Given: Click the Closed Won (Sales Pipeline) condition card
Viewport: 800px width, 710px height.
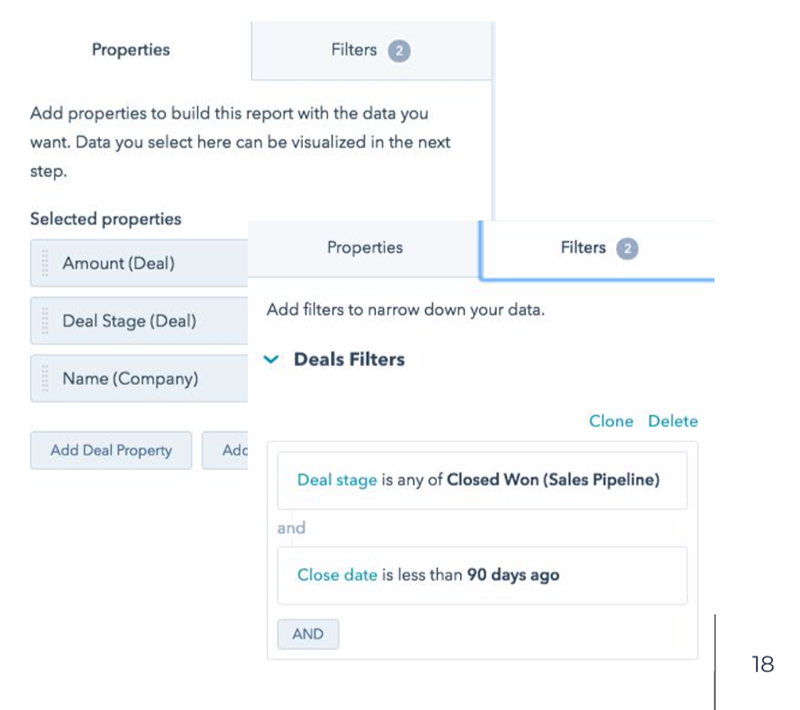Looking at the screenshot, I should click(482, 481).
